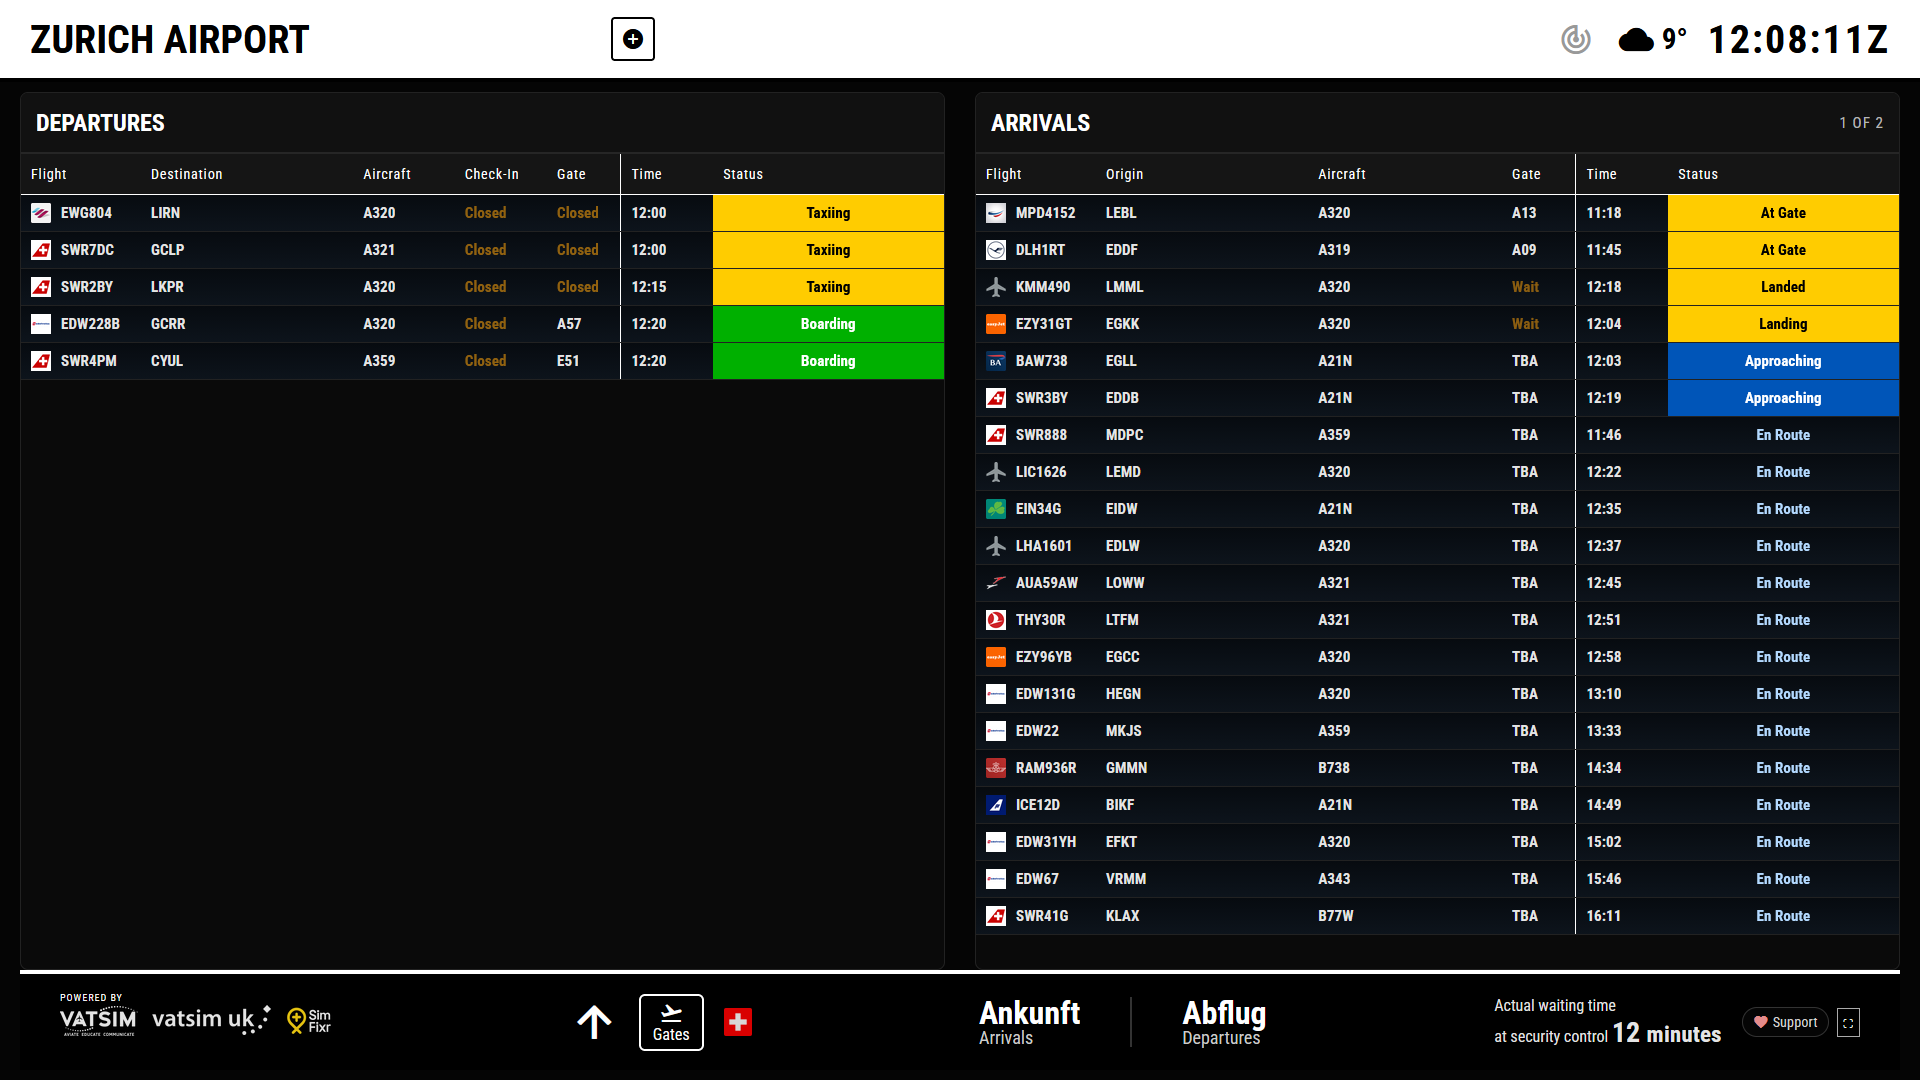
Task: Click the circular refresh timer icon
Action: [1576, 39]
